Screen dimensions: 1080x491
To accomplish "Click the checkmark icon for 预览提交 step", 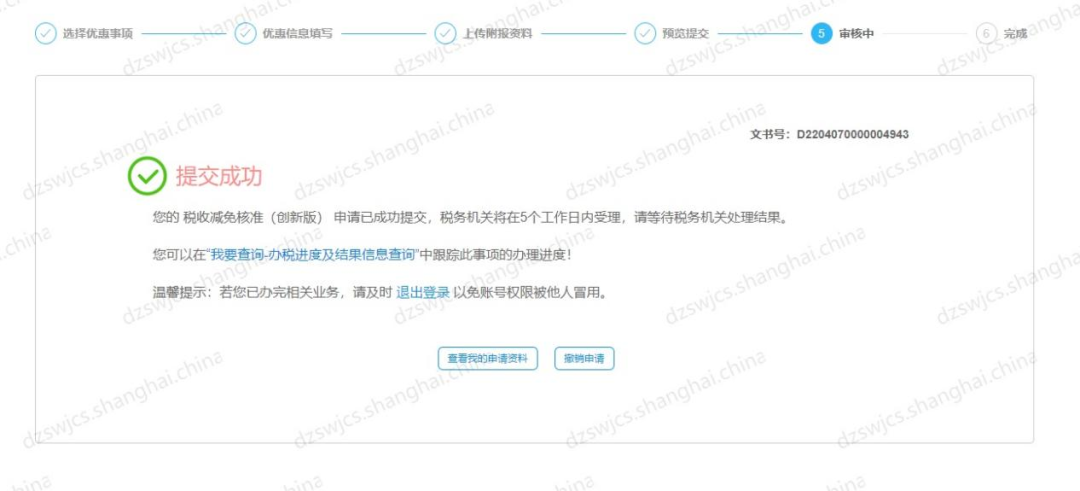I will point(645,33).
